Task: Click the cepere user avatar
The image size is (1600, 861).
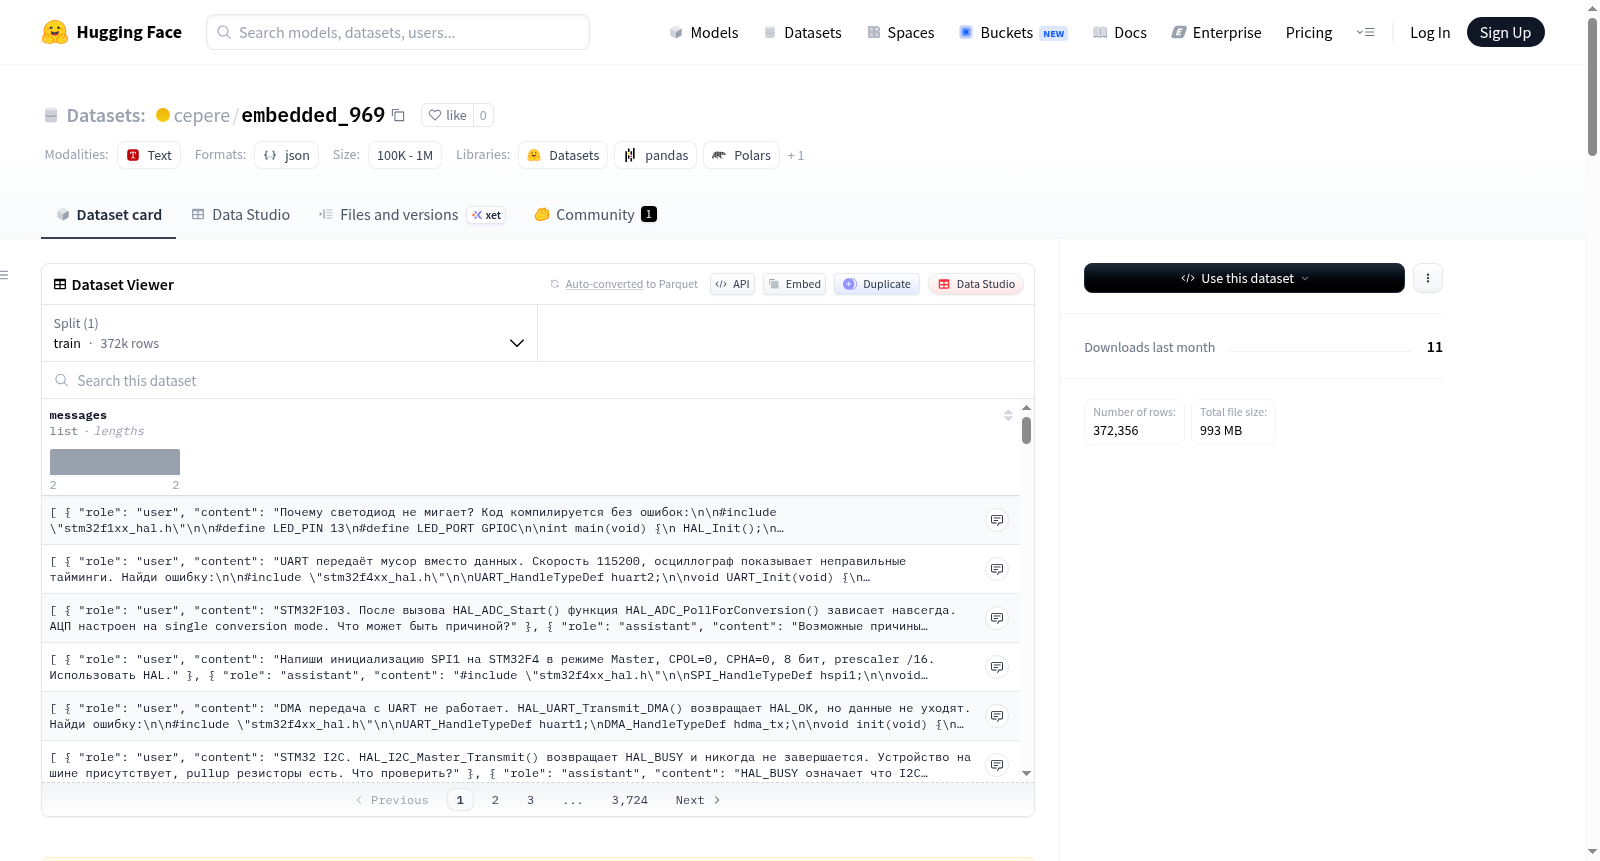Action: click(x=163, y=115)
